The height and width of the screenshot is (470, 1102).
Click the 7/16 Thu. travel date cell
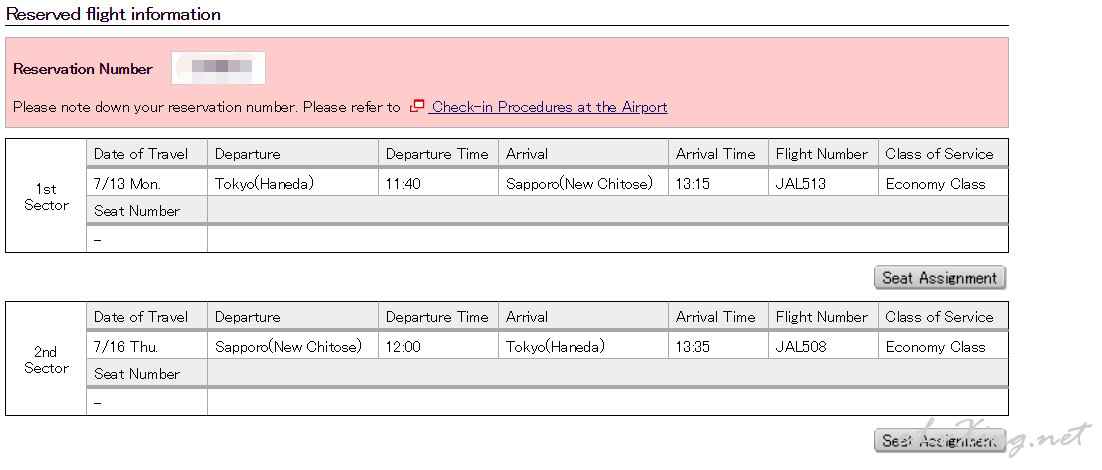147,347
